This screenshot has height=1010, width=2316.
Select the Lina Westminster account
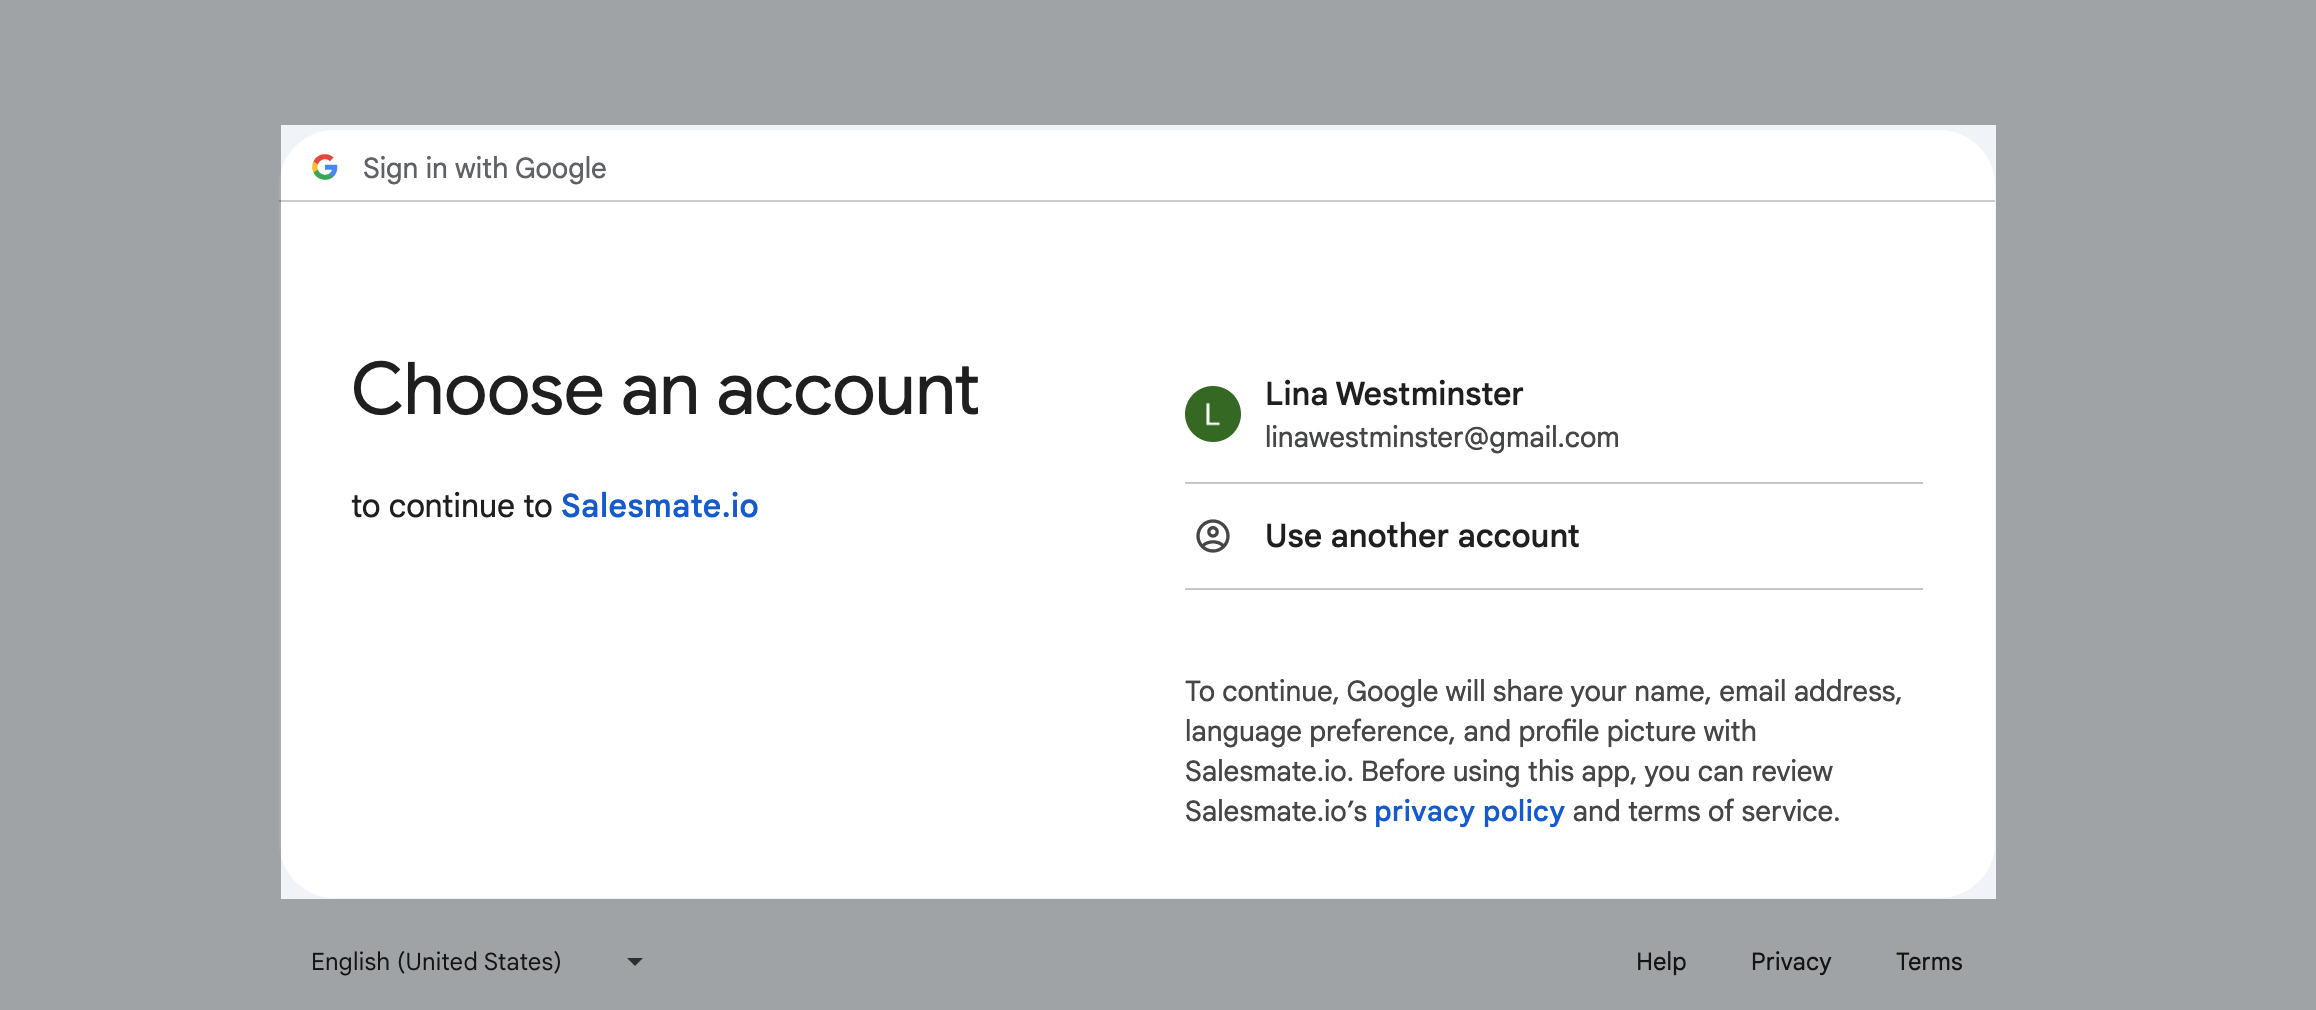1553,414
